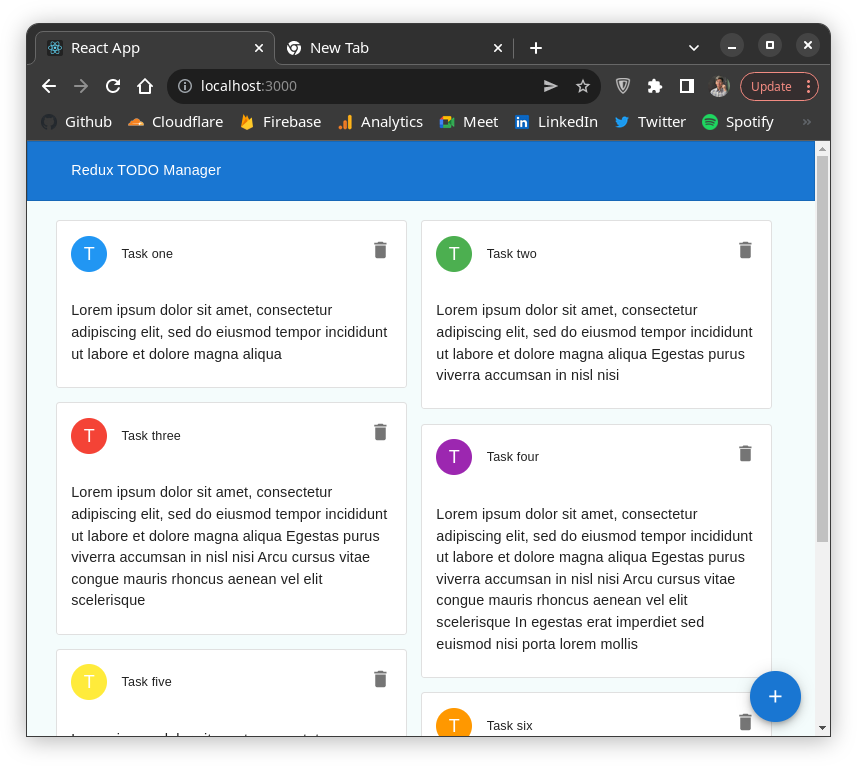
Task: Select the 'Task one' title text
Action: (147, 254)
